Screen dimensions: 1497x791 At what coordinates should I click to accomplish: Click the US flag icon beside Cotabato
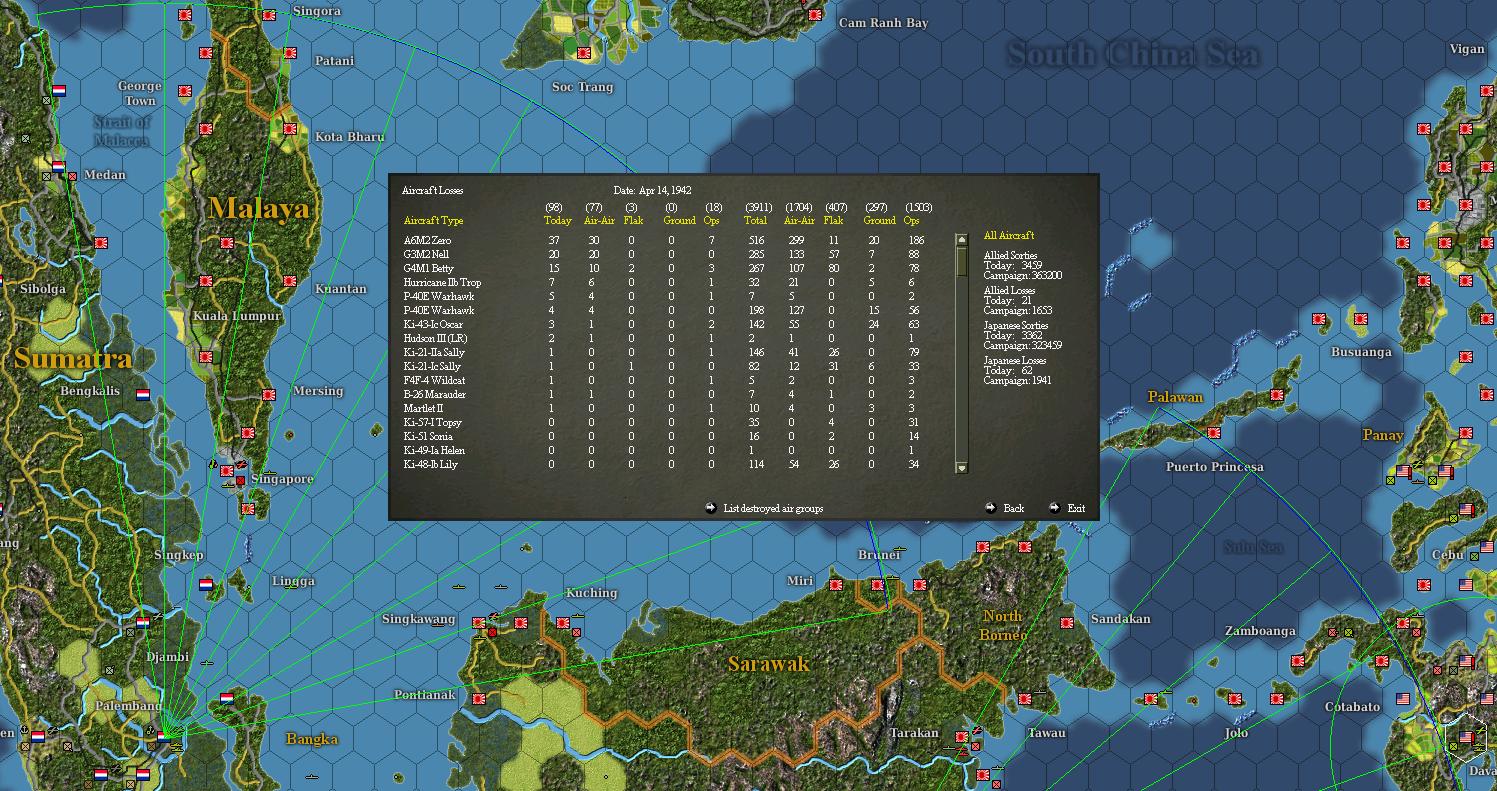click(x=1403, y=699)
